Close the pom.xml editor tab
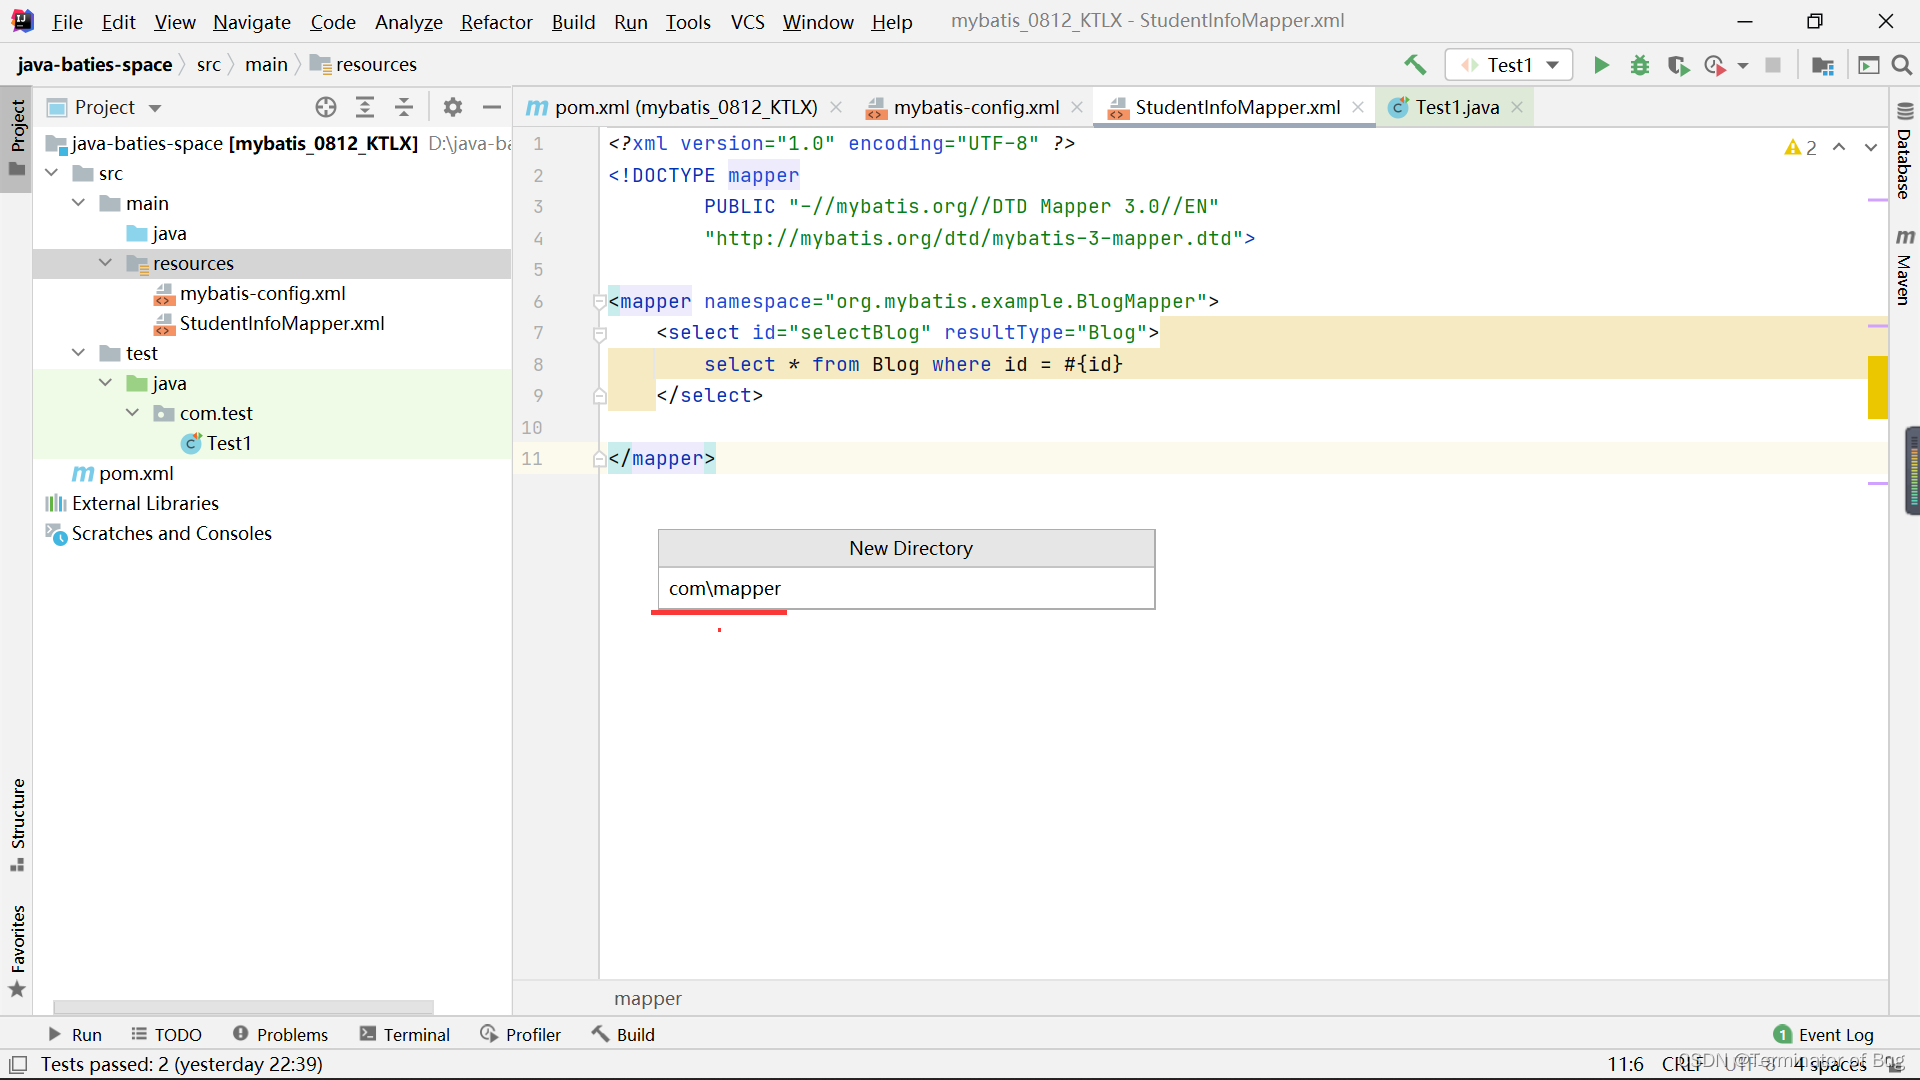The height and width of the screenshot is (1080, 1920). 836,107
